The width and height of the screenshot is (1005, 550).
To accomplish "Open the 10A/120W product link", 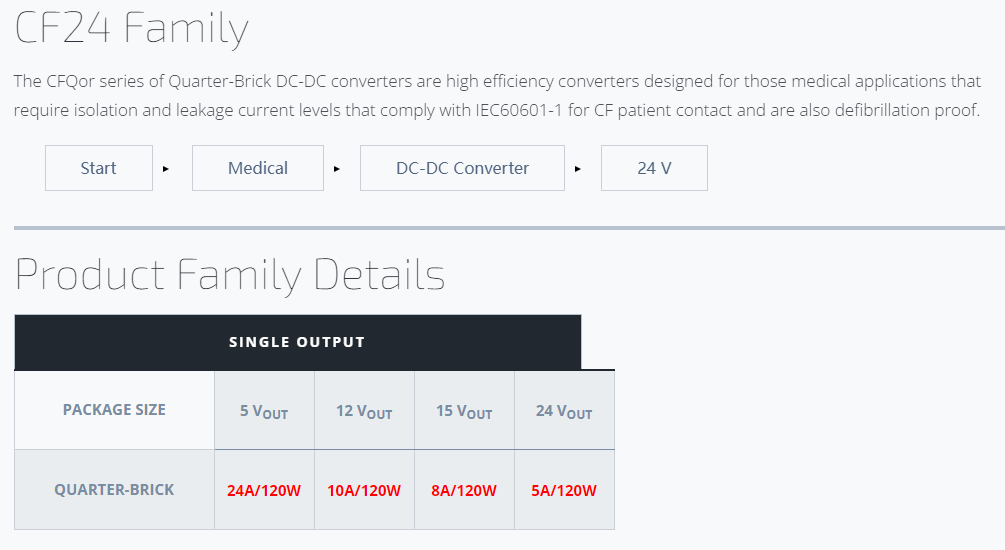I will click(364, 490).
